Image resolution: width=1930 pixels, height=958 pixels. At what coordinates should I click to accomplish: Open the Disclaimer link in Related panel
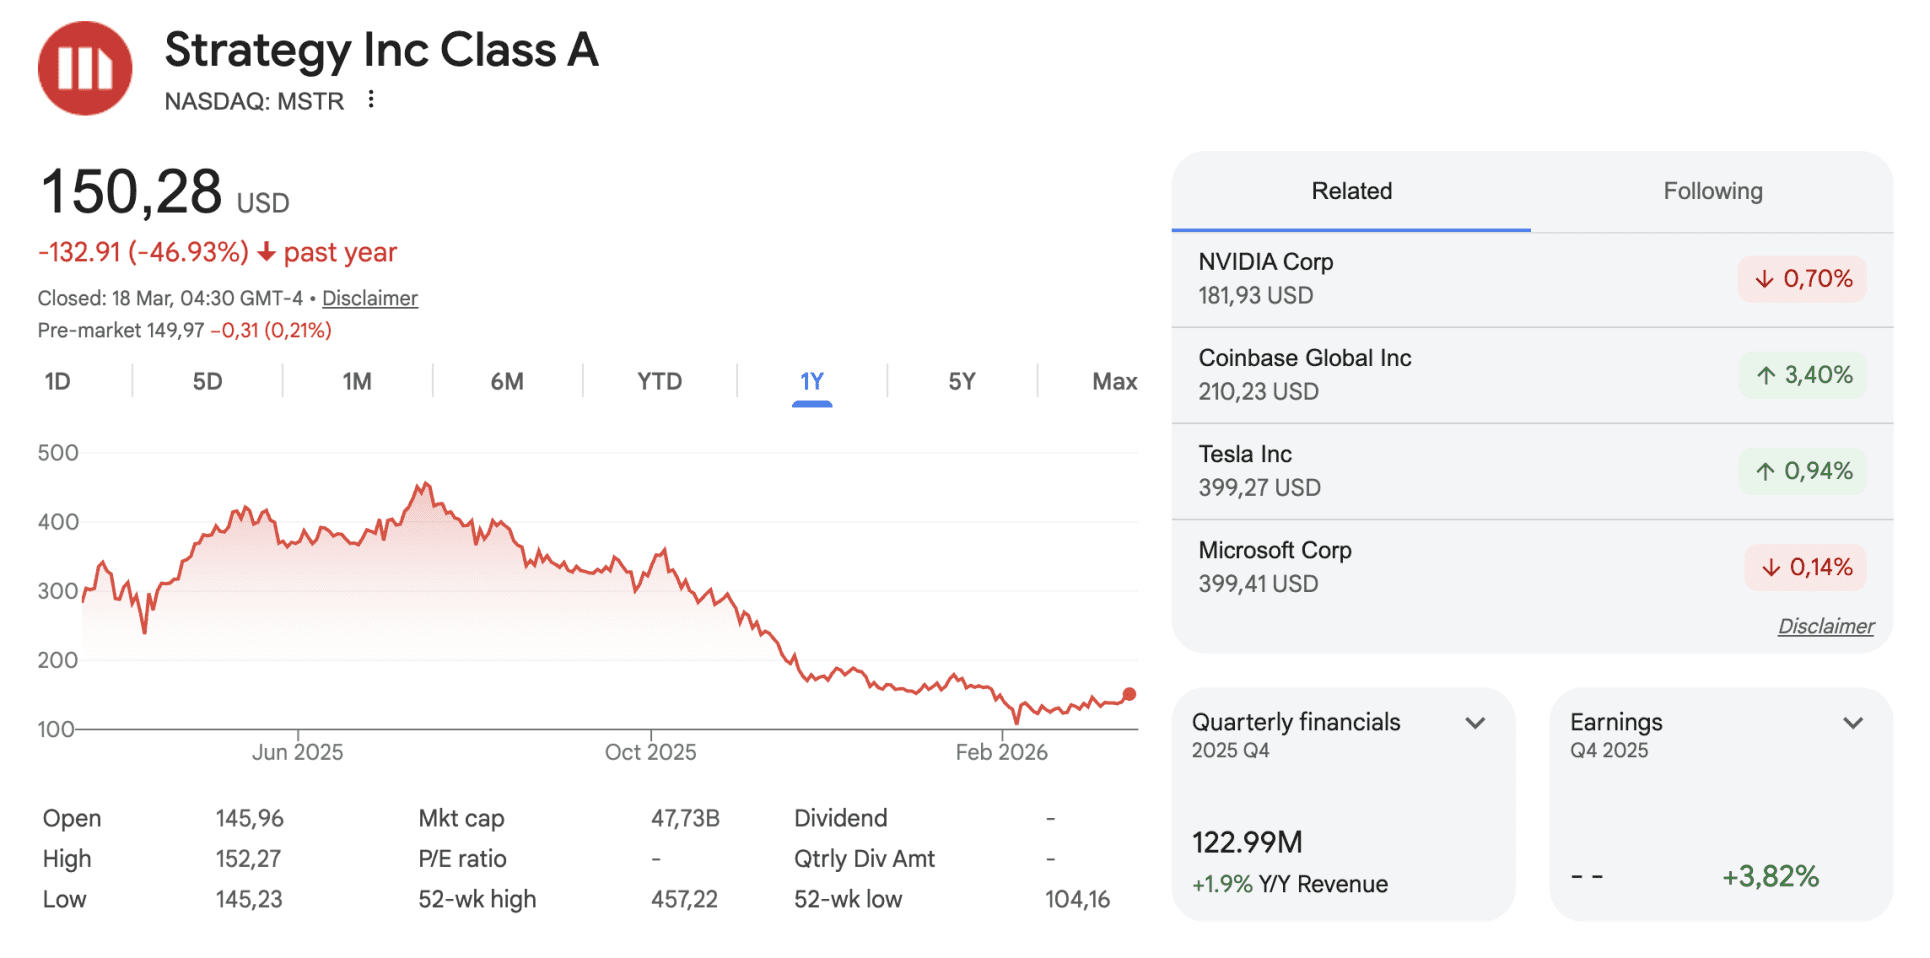point(1825,626)
